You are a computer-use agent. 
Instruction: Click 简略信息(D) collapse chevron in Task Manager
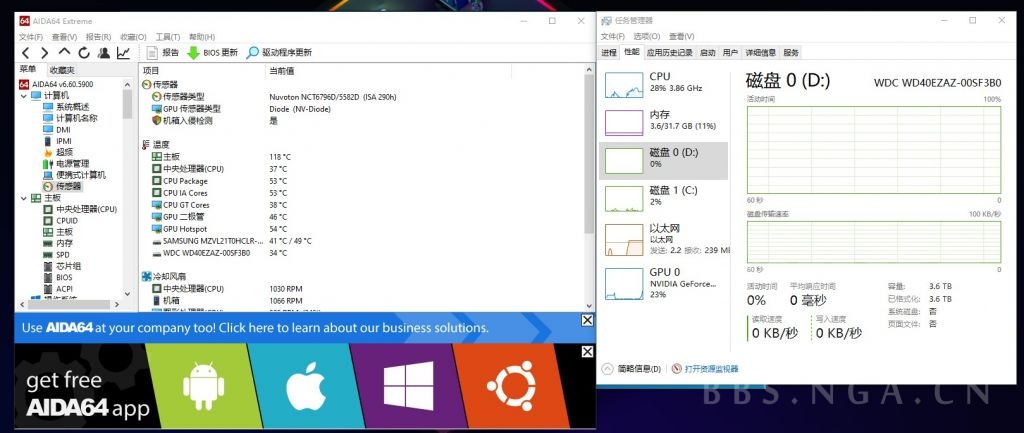click(607, 369)
